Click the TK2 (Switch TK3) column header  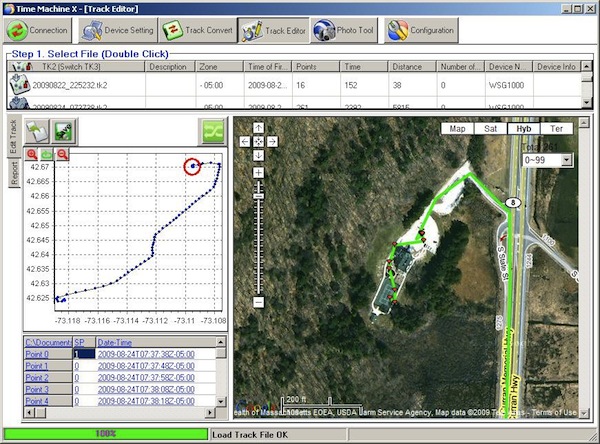click(x=77, y=67)
